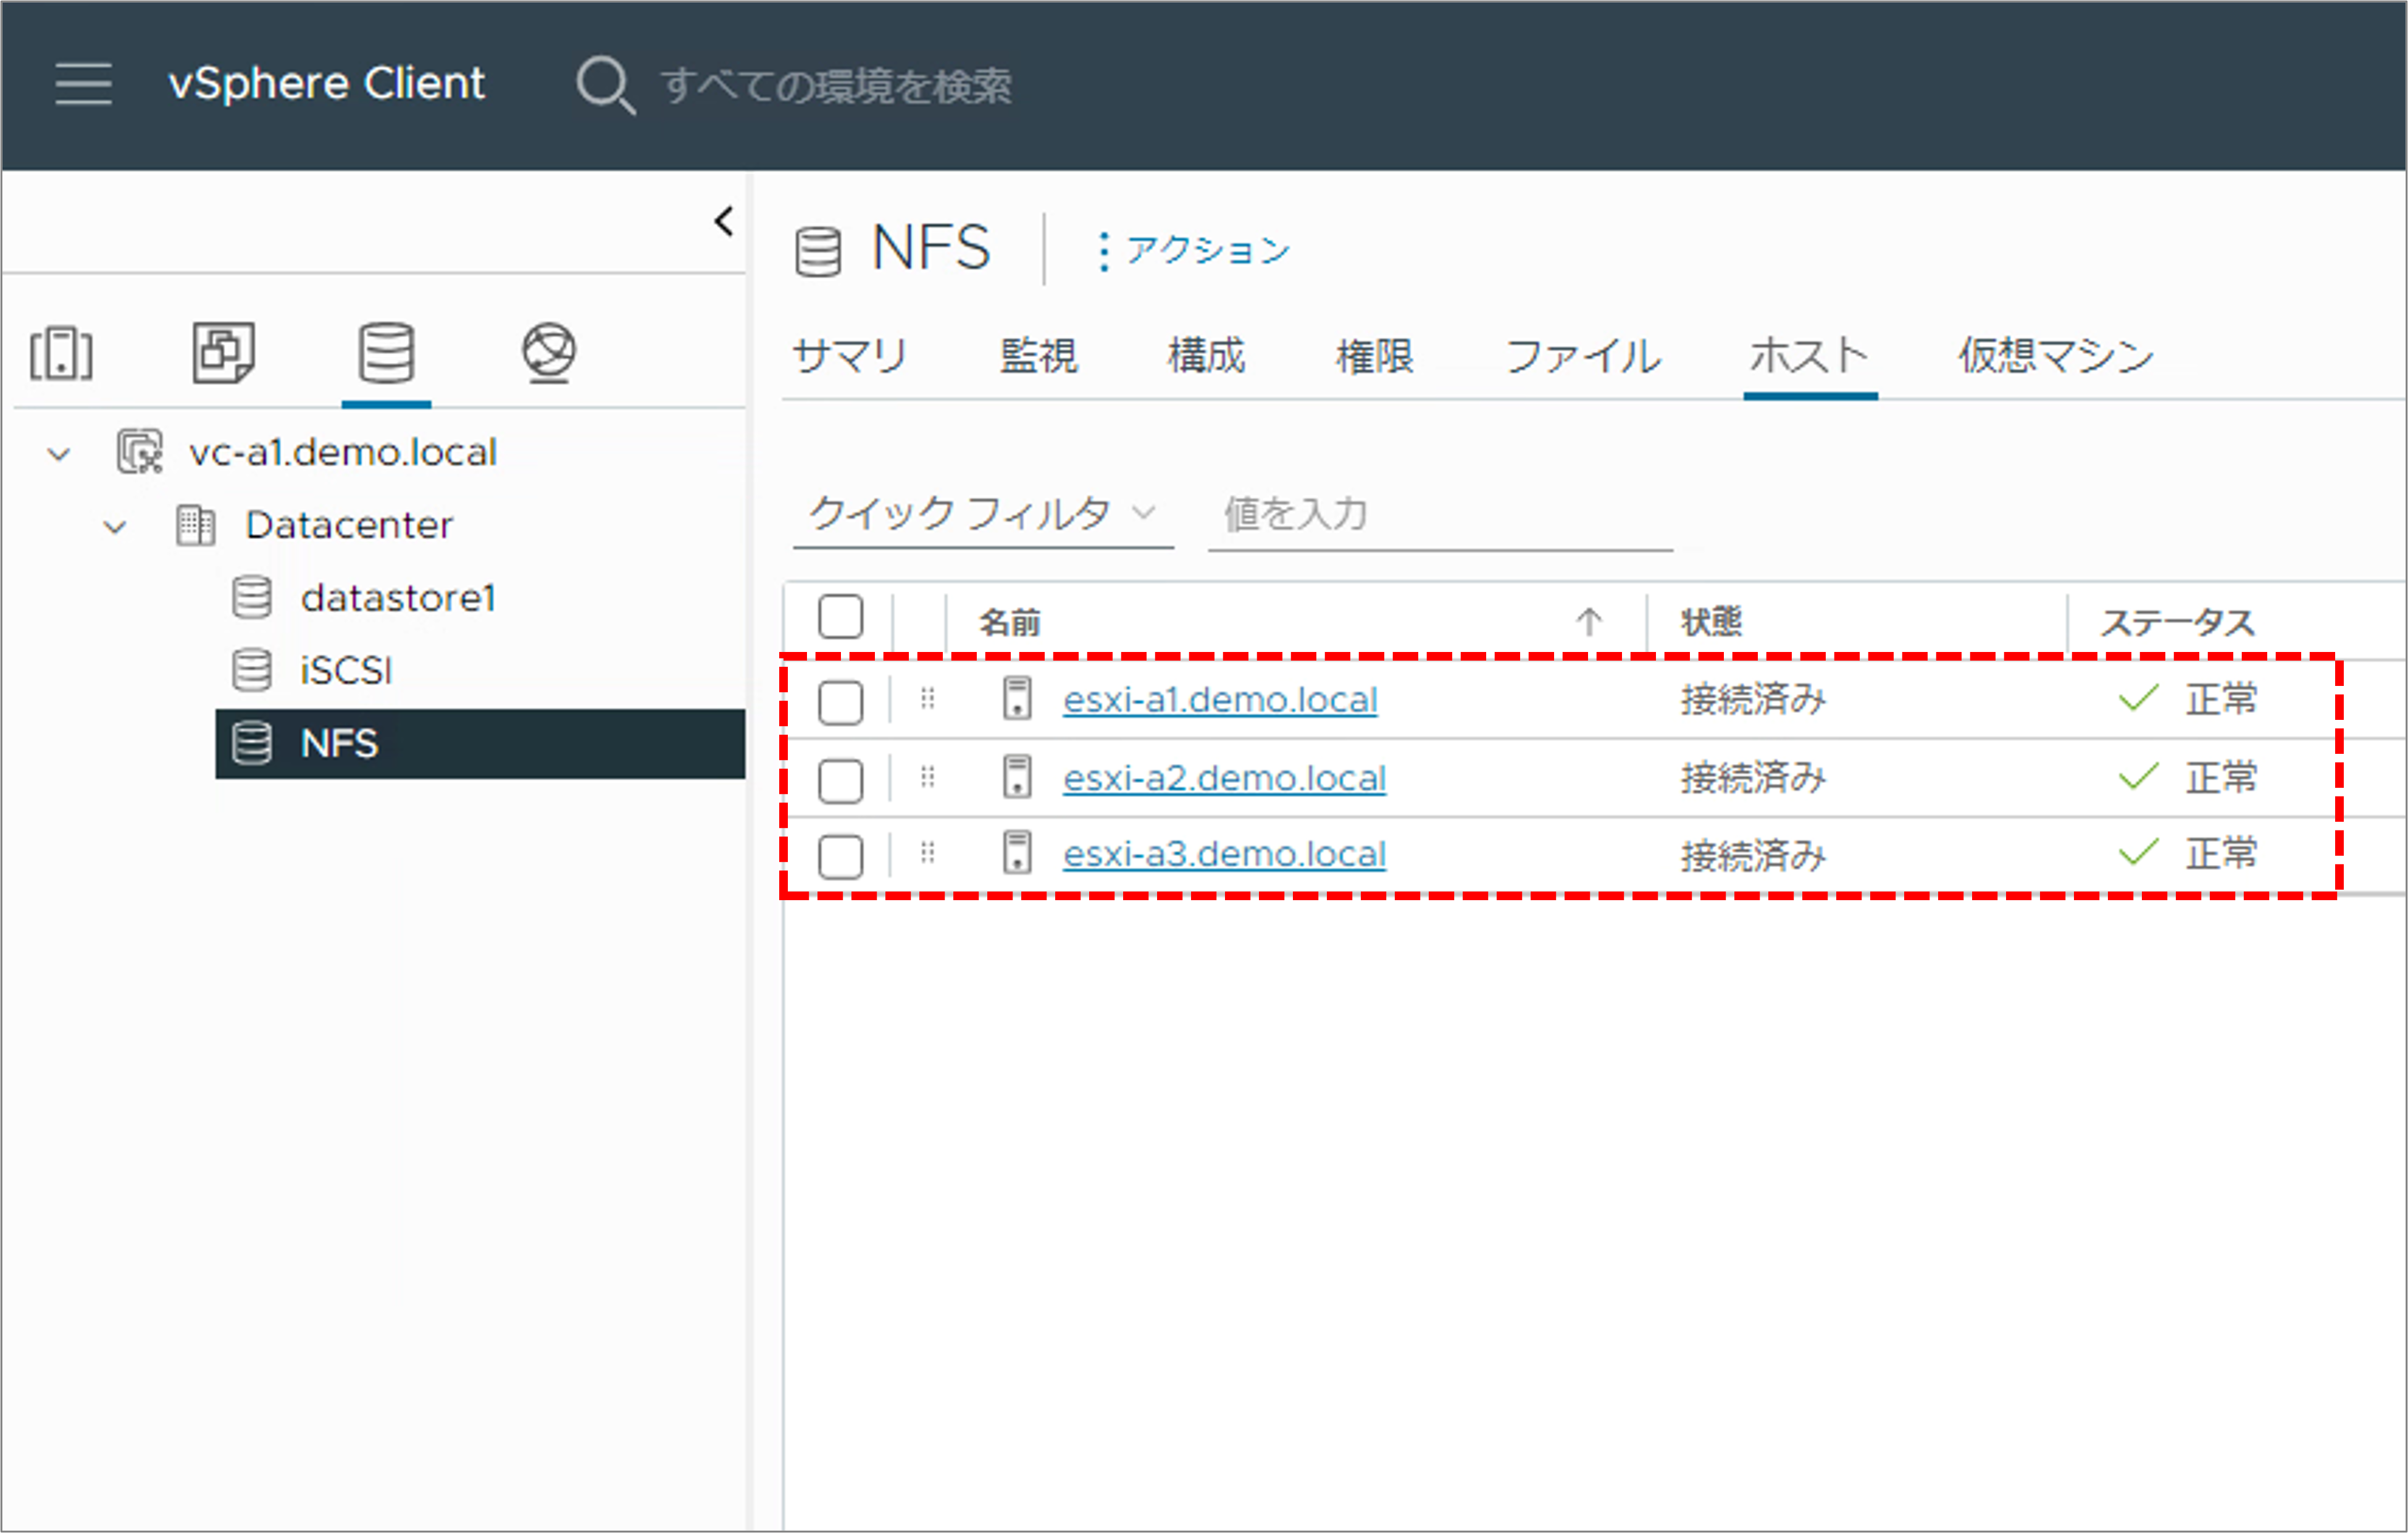Click the green checkmark for esxi-a1
Screen dimensions: 2408x1533
click(2138, 698)
